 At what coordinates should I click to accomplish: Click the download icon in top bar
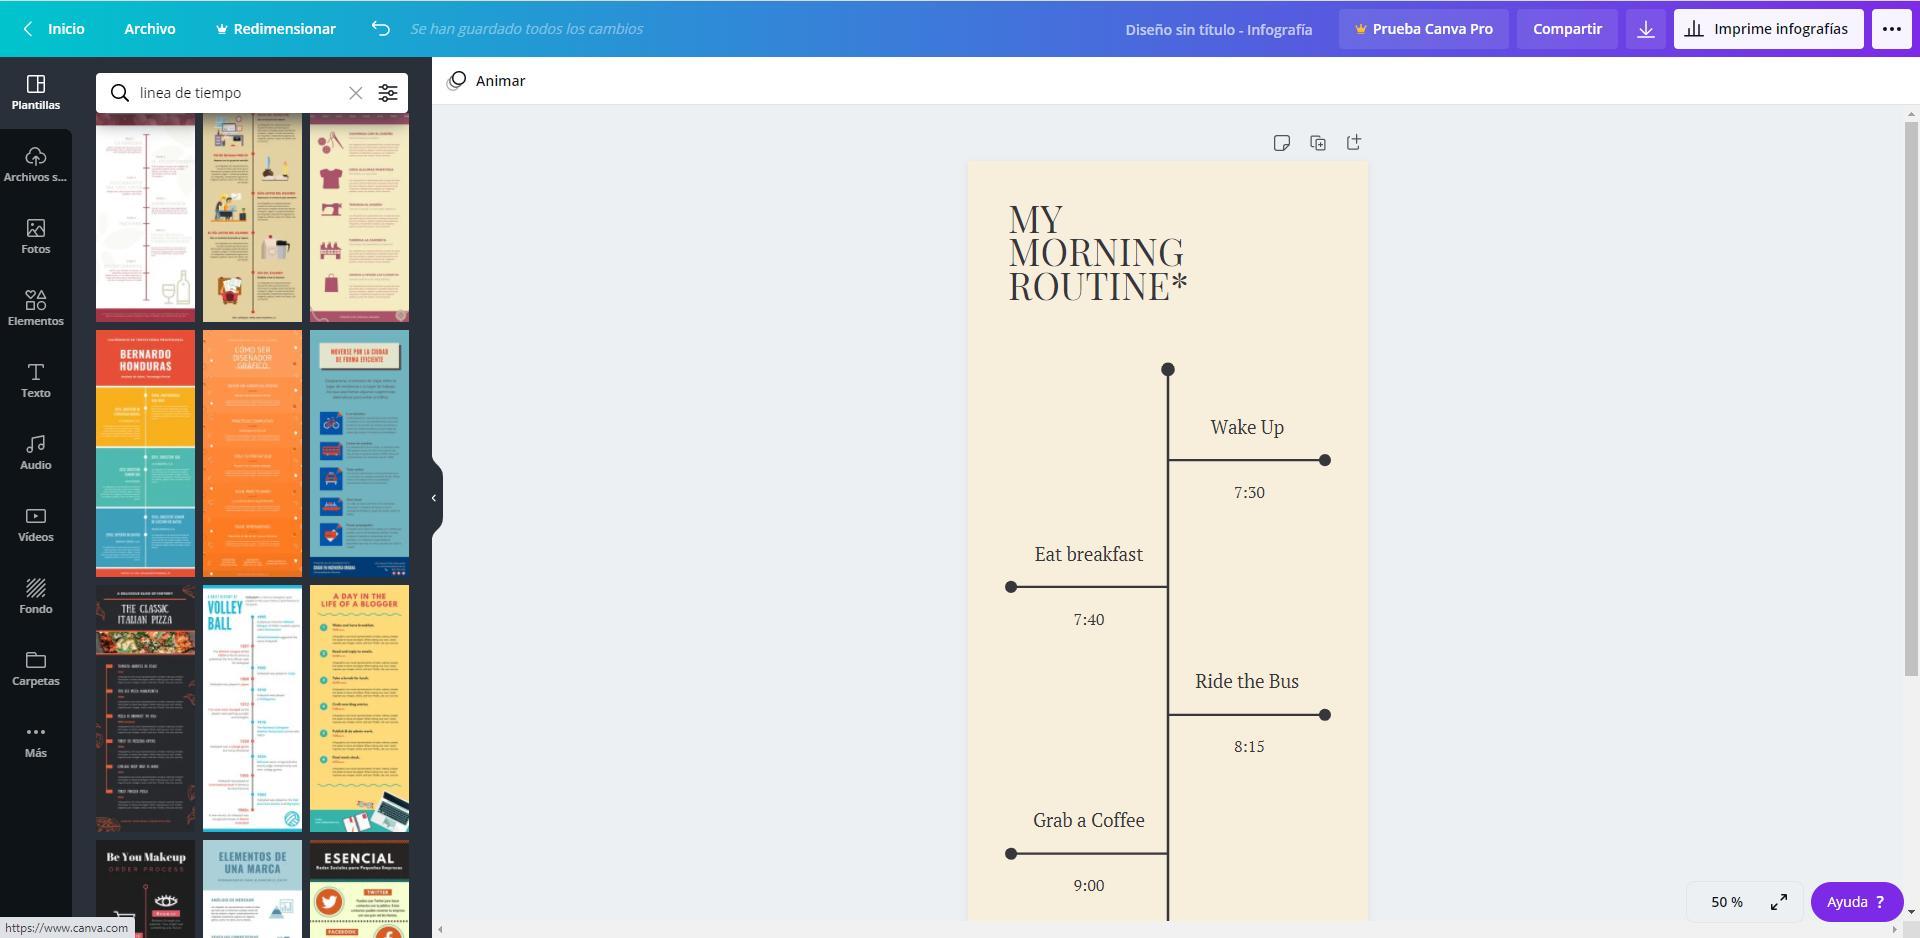tap(1645, 29)
